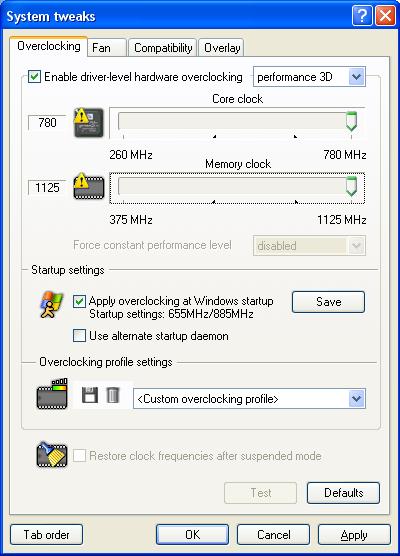
Task: Click the core clock GPU chip warning icon
Action: (x=88, y=123)
